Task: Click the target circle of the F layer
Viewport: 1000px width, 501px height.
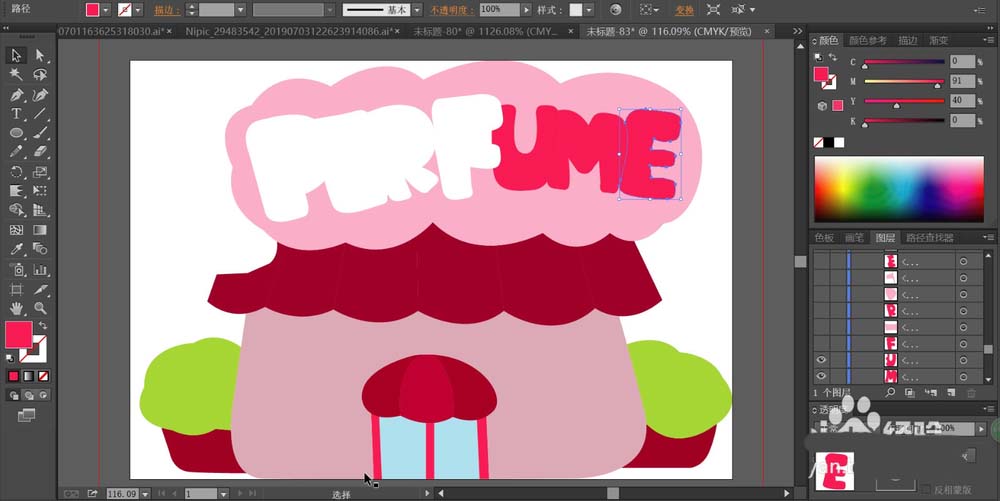Action: 963,344
